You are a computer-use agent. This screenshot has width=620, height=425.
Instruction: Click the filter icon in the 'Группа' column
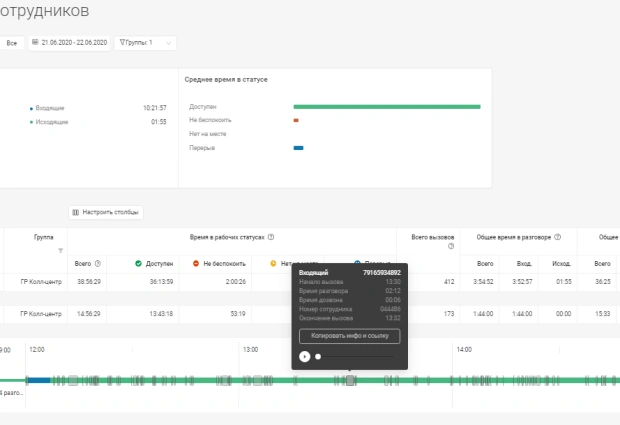coord(60,250)
